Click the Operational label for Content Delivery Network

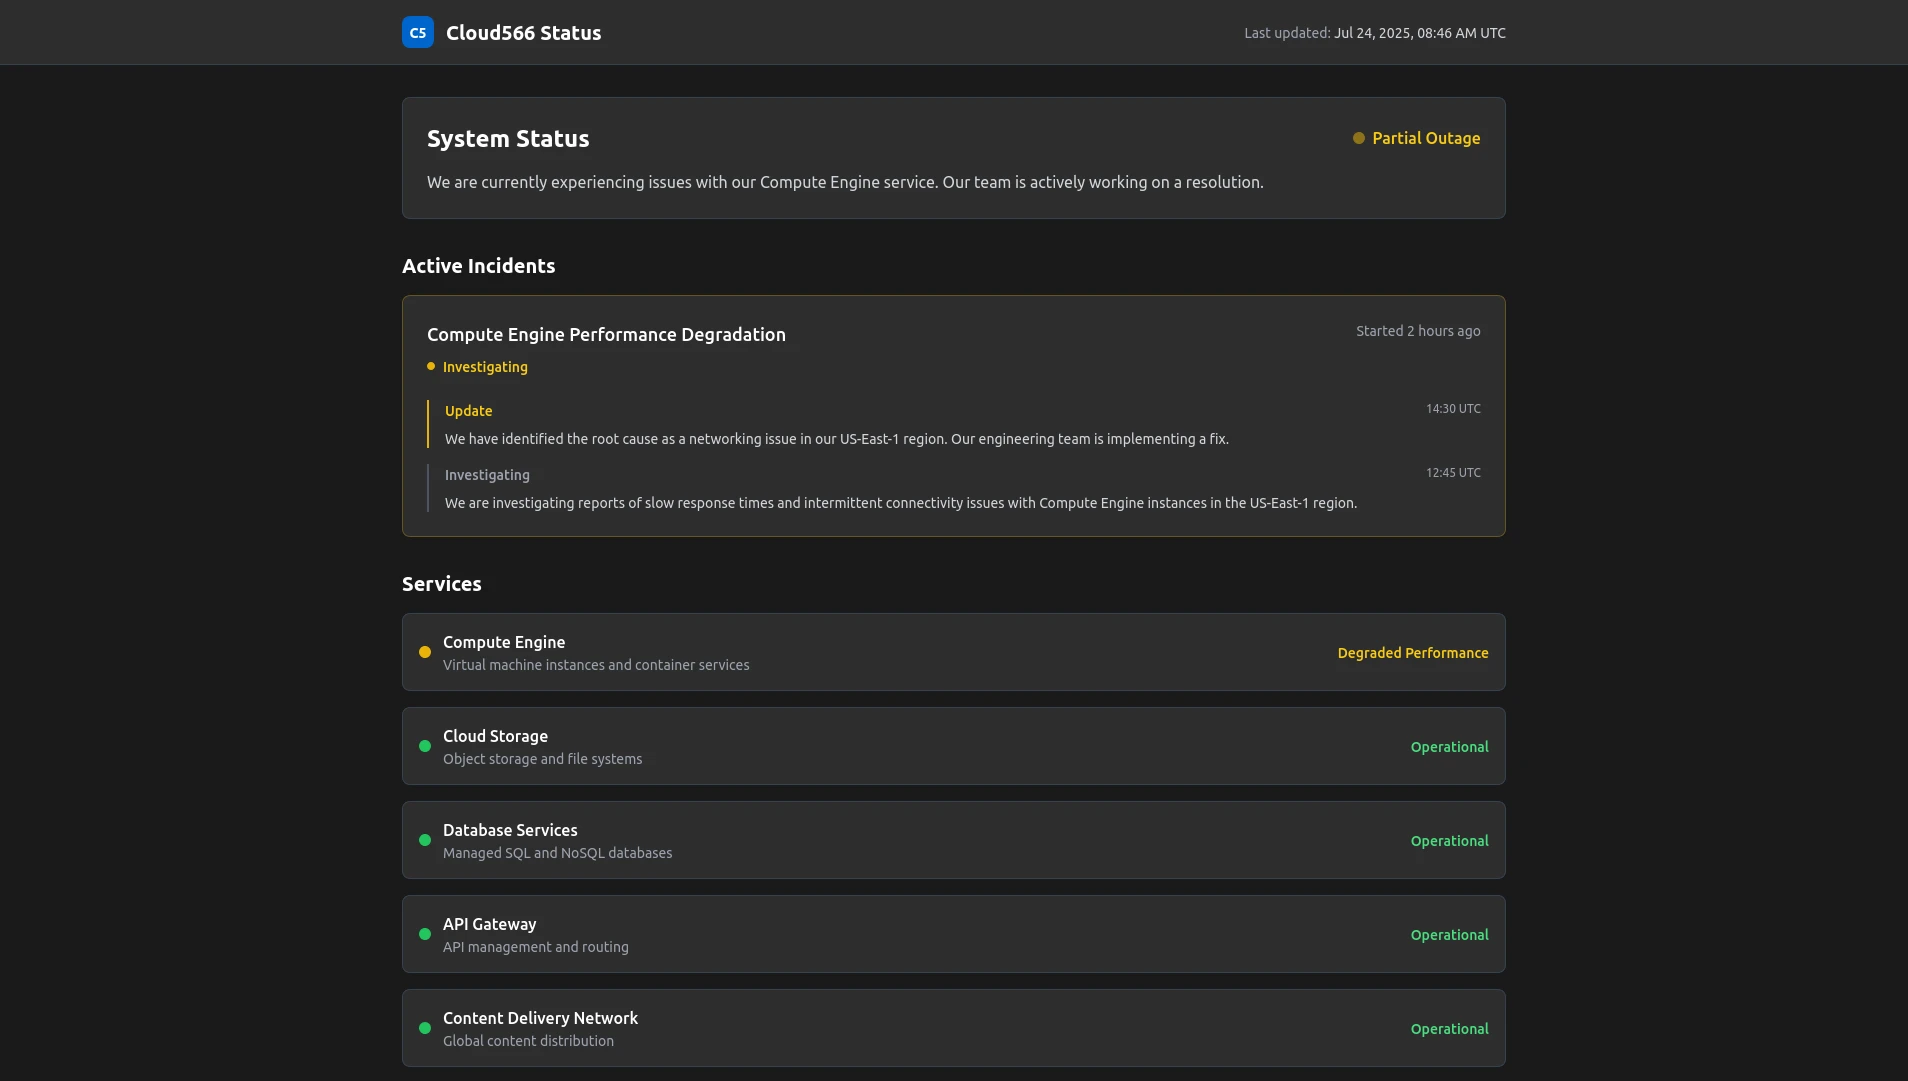[x=1449, y=1029]
